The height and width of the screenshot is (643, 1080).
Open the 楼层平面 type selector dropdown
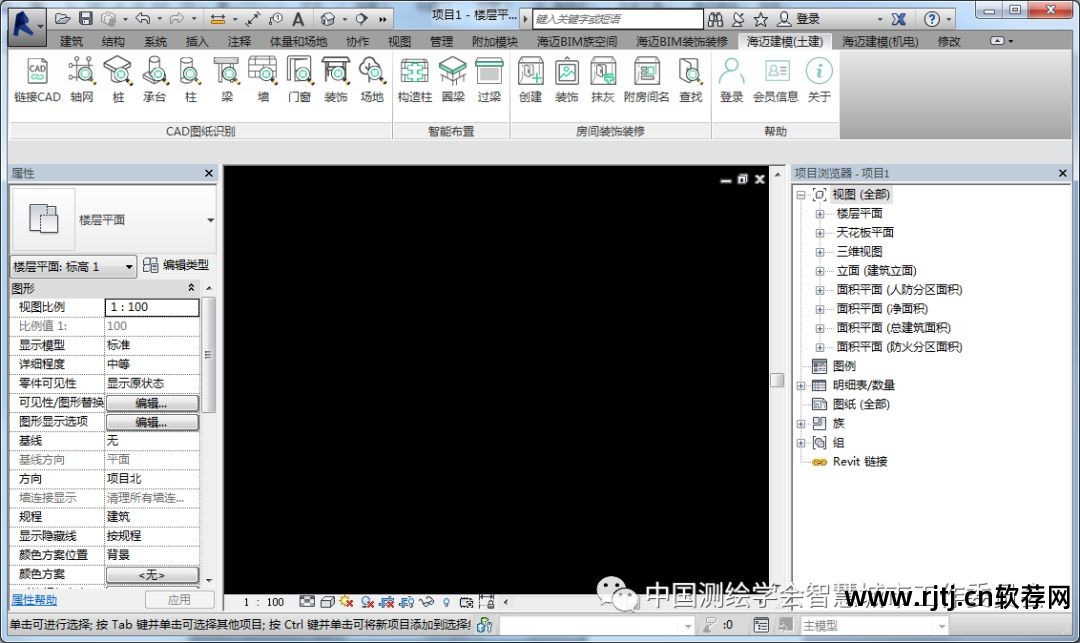(x=210, y=220)
